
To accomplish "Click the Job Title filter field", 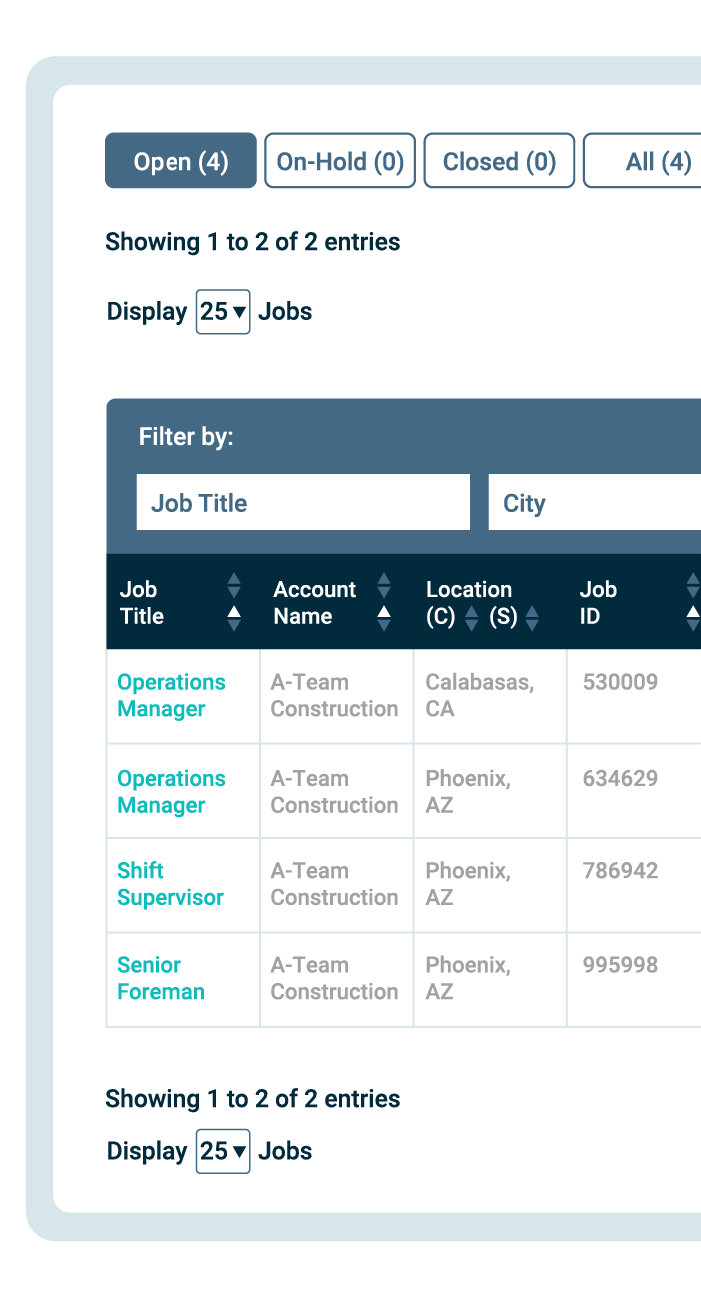I will [x=303, y=502].
